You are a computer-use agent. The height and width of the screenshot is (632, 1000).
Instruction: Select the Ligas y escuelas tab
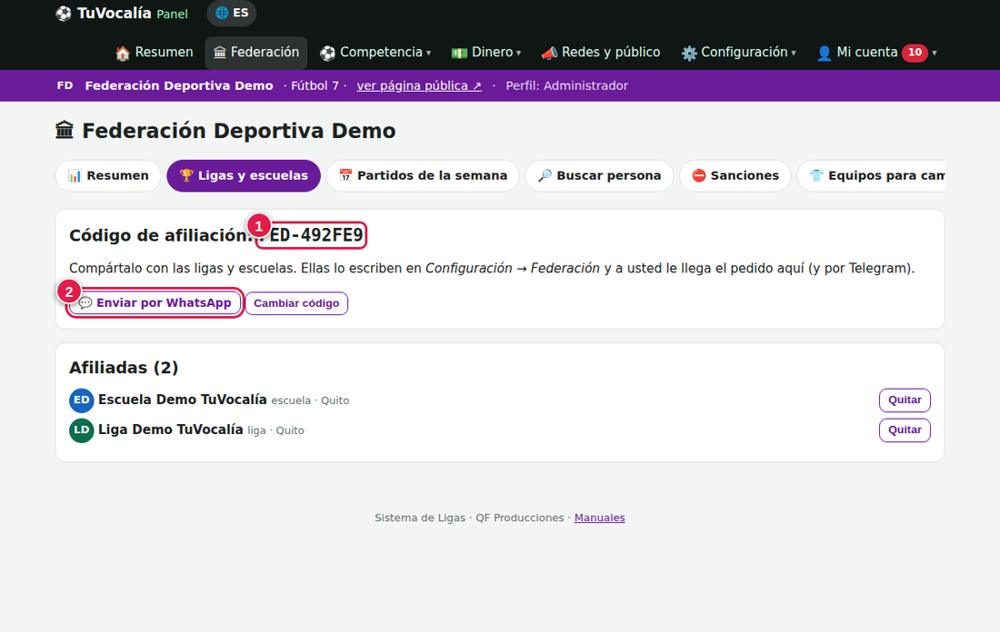point(244,175)
